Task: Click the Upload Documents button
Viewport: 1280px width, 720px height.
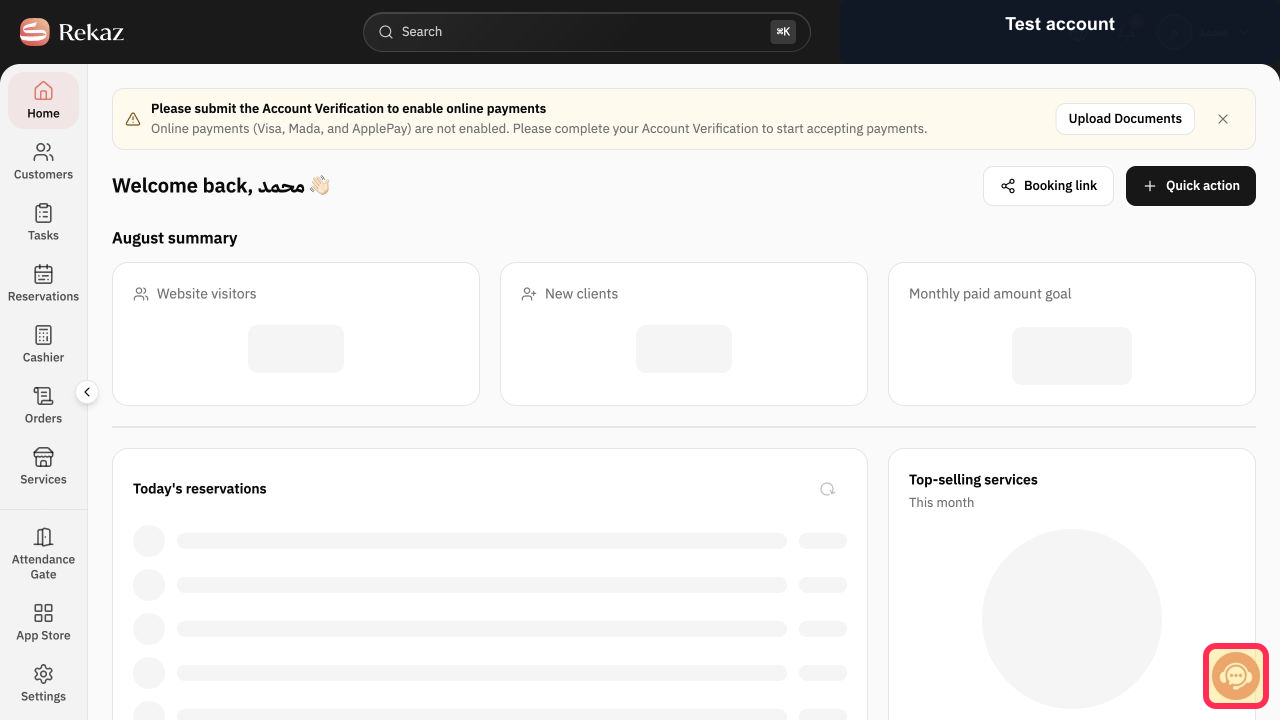Action: tap(1125, 119)
